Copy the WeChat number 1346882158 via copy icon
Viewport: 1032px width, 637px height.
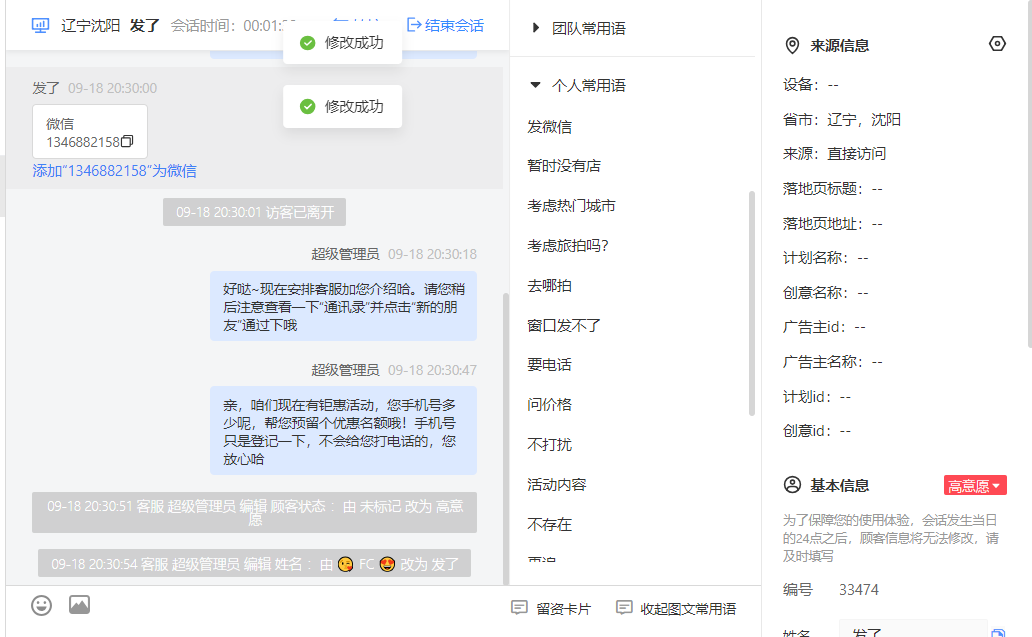click(x=127, y=141)
